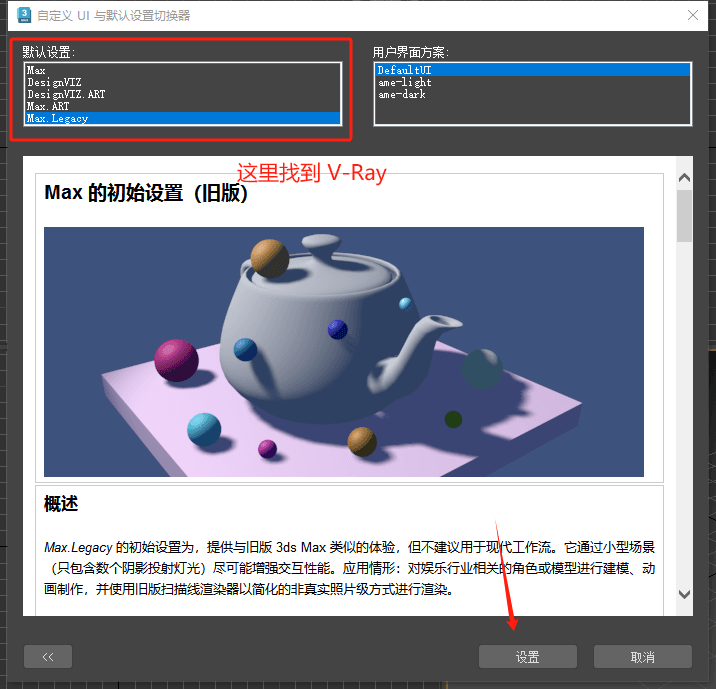Select Max.Legacy default setting
This screenshot has height=689, width=716.
click(183, 118)
